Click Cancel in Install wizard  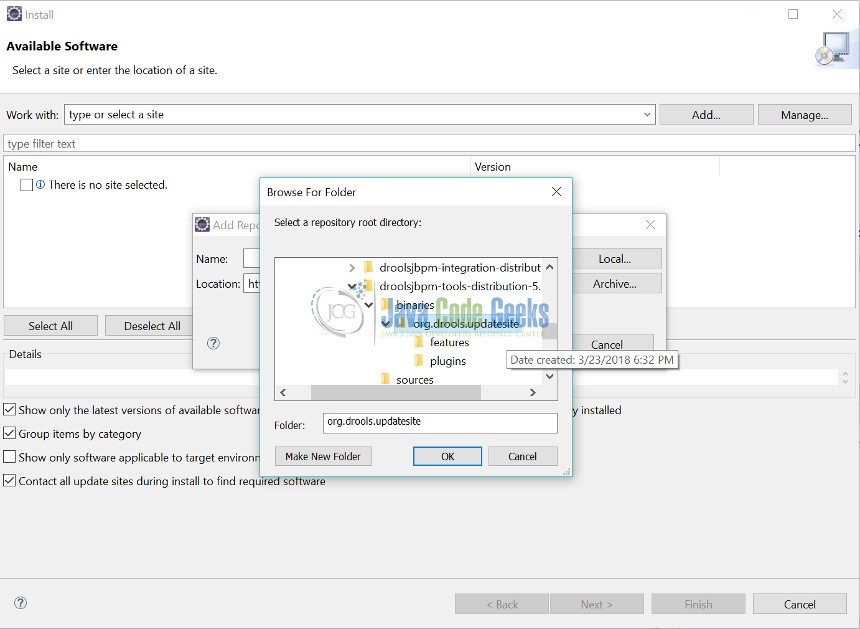point(799,604)
